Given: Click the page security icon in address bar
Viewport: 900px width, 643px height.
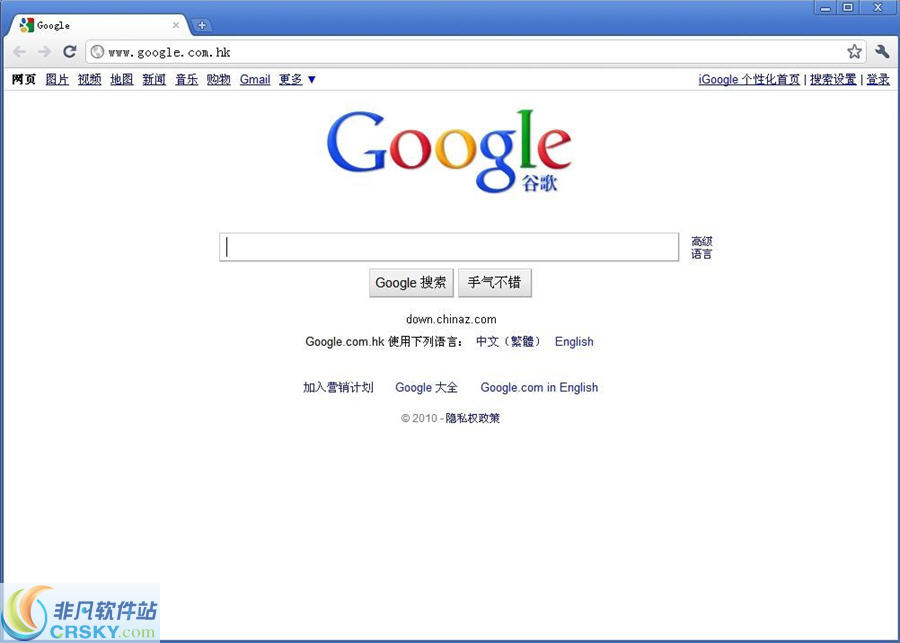Looking at the screenshot, I should (95, 52).
